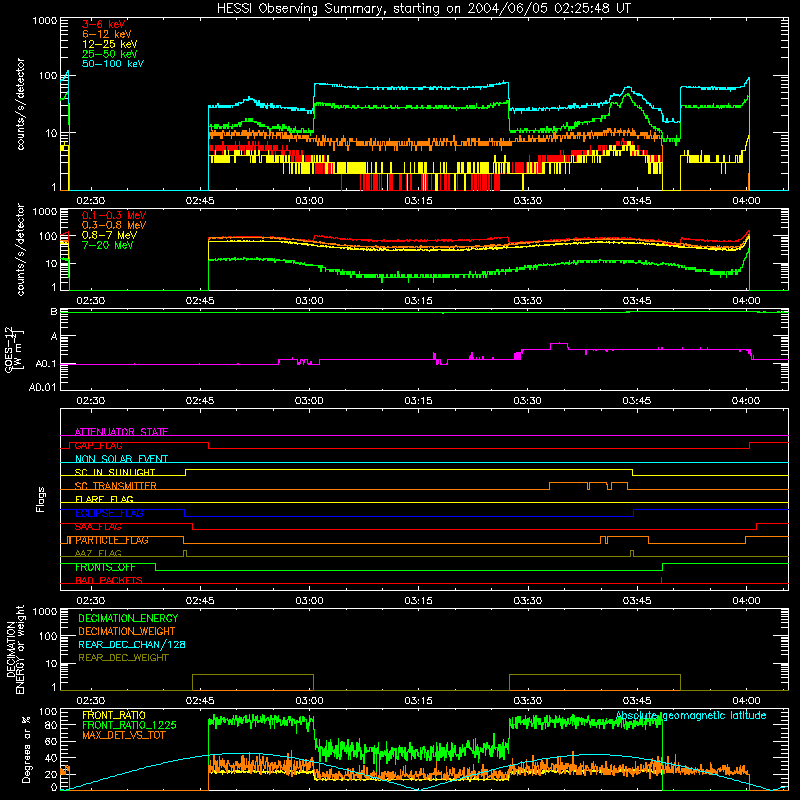
Task: Select the SC_IN_SUNLIGHT flag label
Action: pos(115,472)
